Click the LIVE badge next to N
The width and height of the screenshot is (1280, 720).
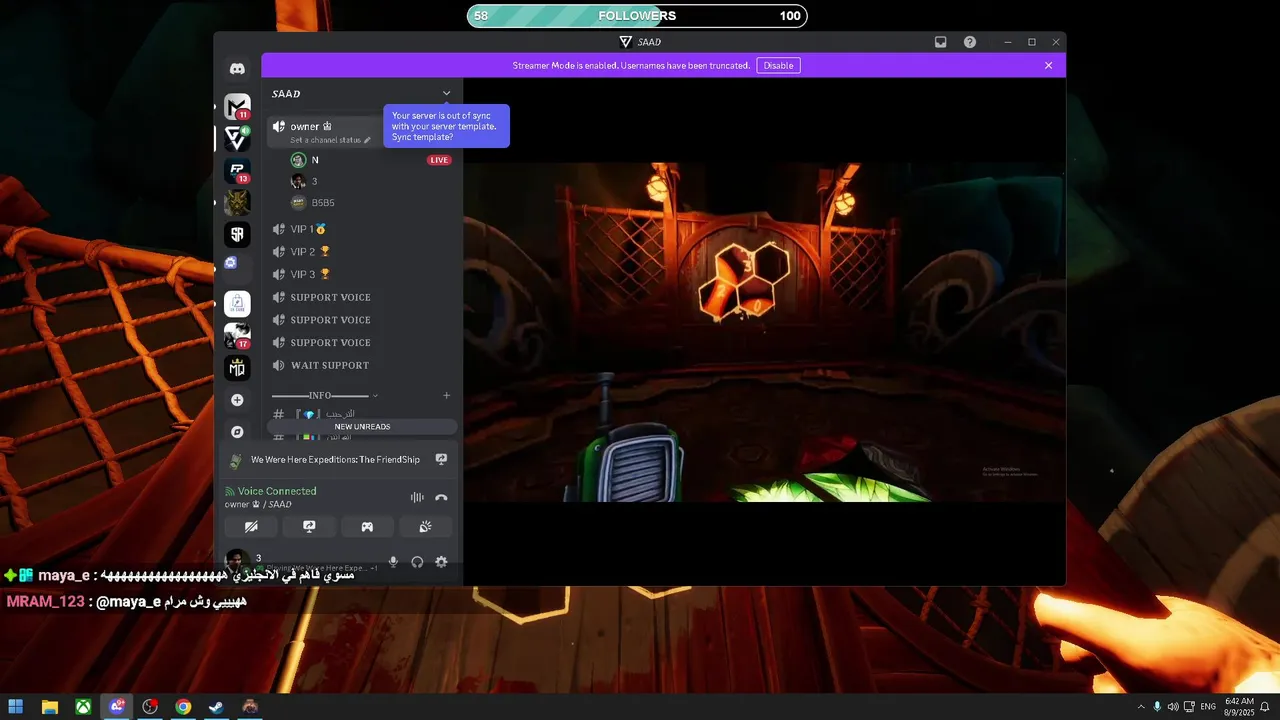click(439, 160)
